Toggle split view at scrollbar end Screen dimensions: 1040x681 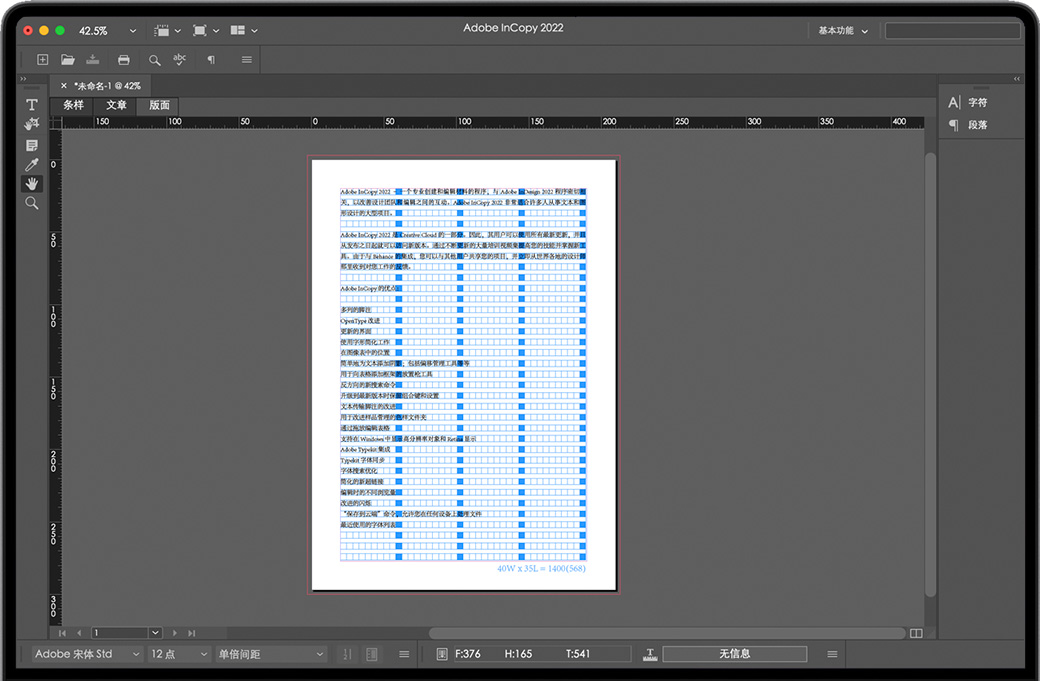point(916,633)
